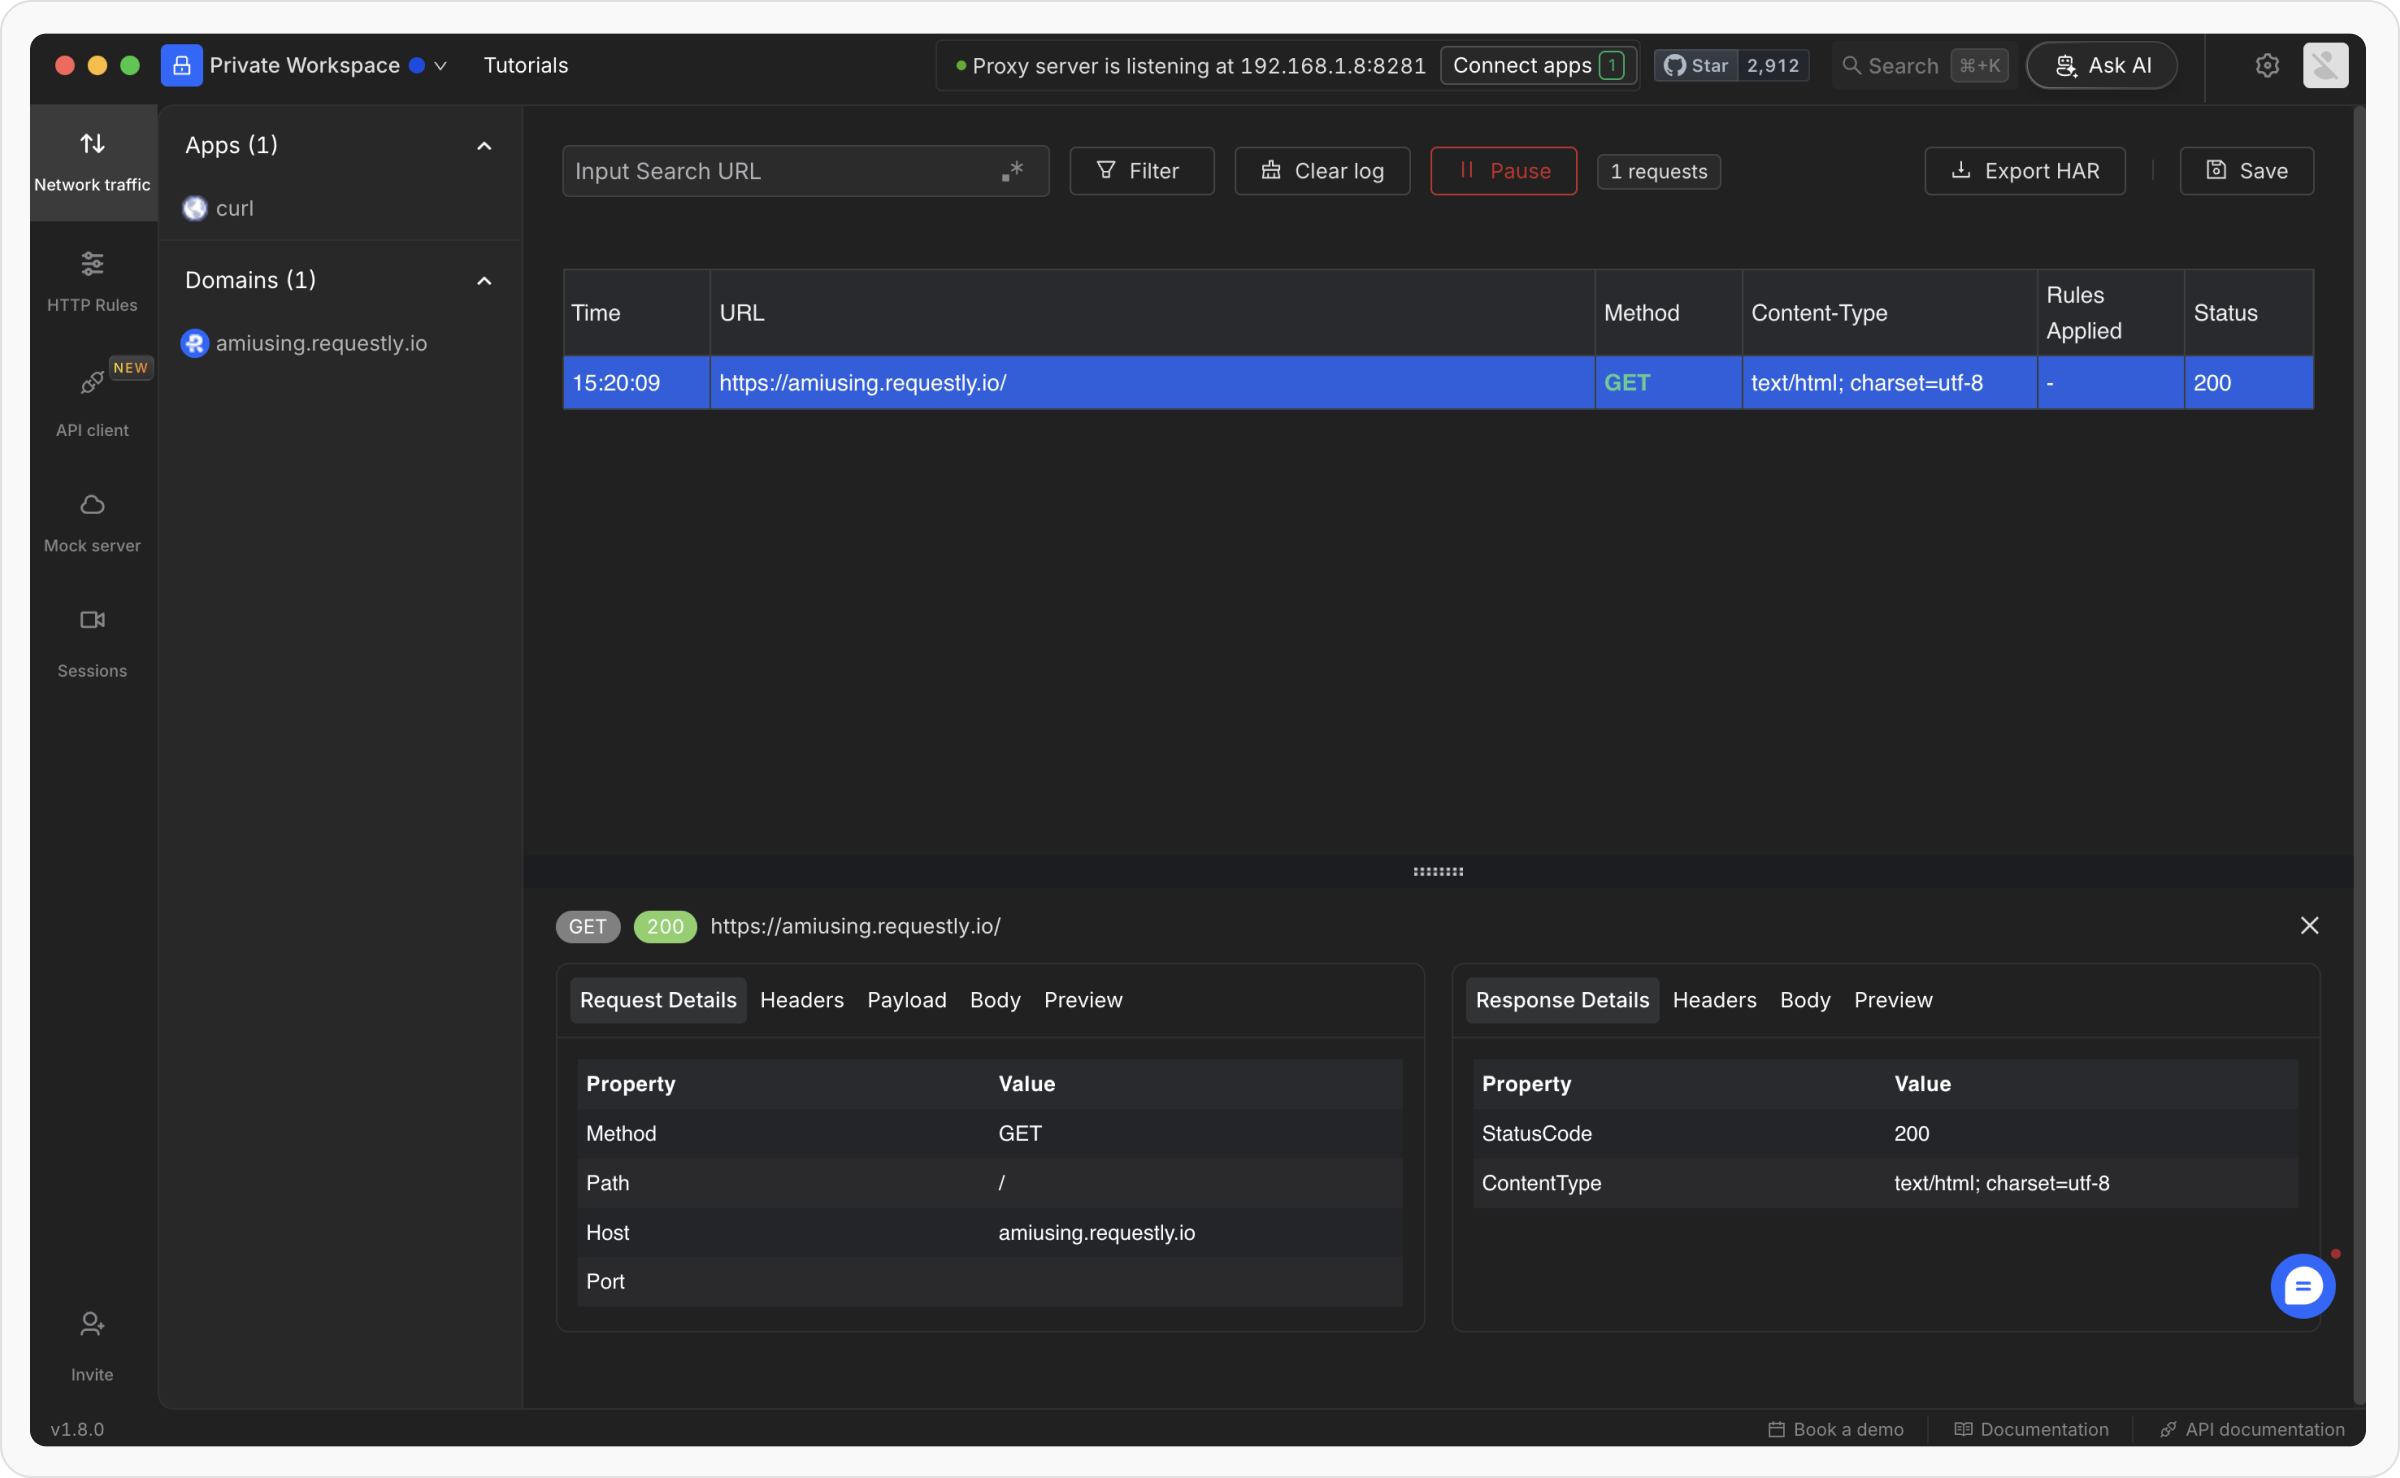Click the Export HAR button

tap(2024, 172)
